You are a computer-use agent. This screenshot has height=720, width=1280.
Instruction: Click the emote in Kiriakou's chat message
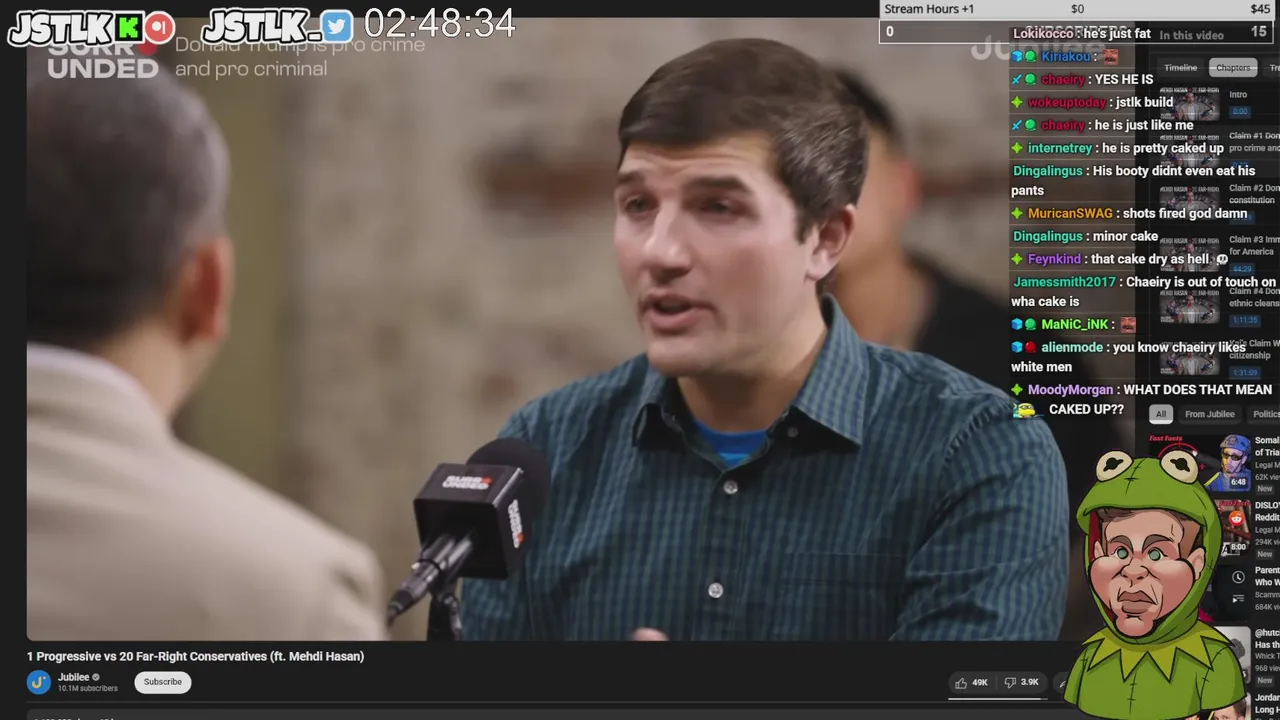tap(1110, 57)
